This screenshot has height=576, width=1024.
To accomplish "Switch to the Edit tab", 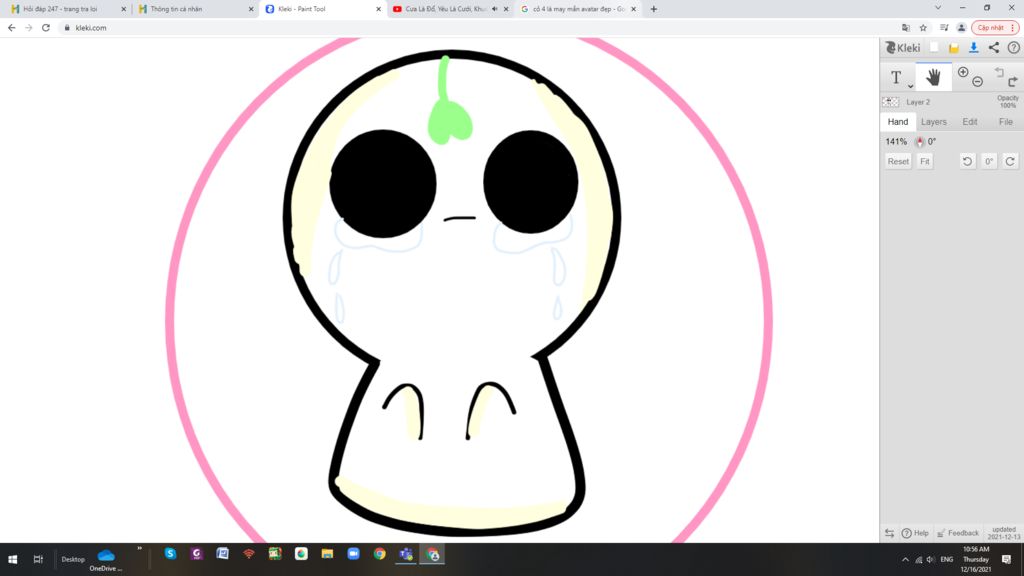I will coord(970,121).
